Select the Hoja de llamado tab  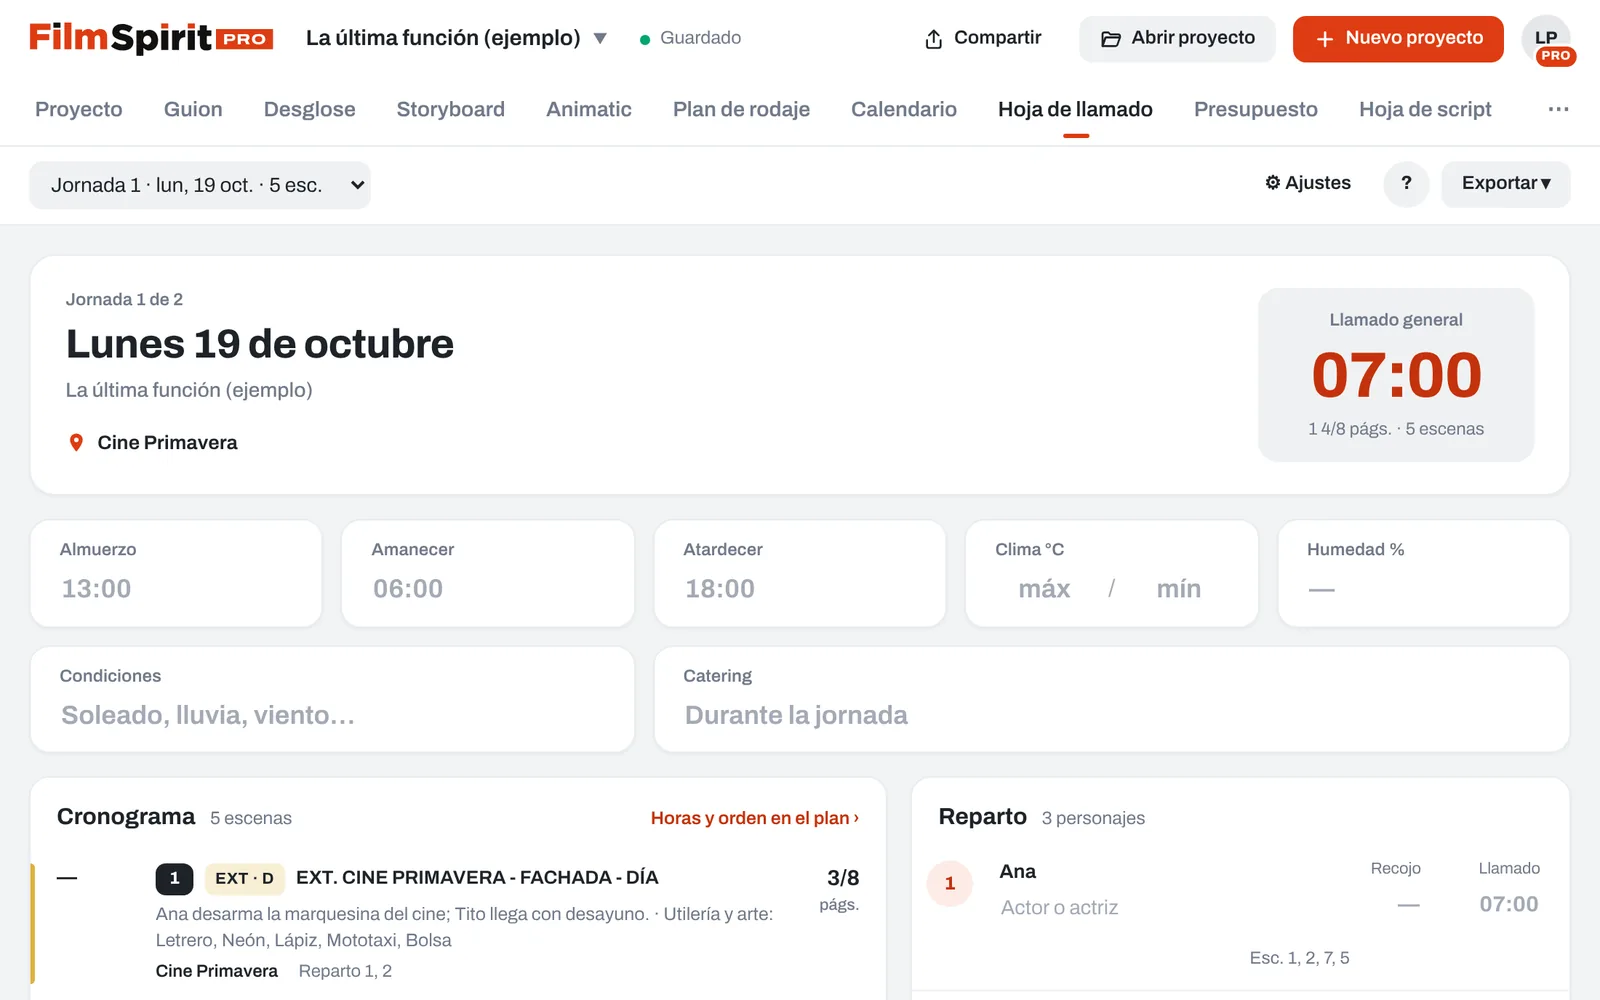(1075, 109)
